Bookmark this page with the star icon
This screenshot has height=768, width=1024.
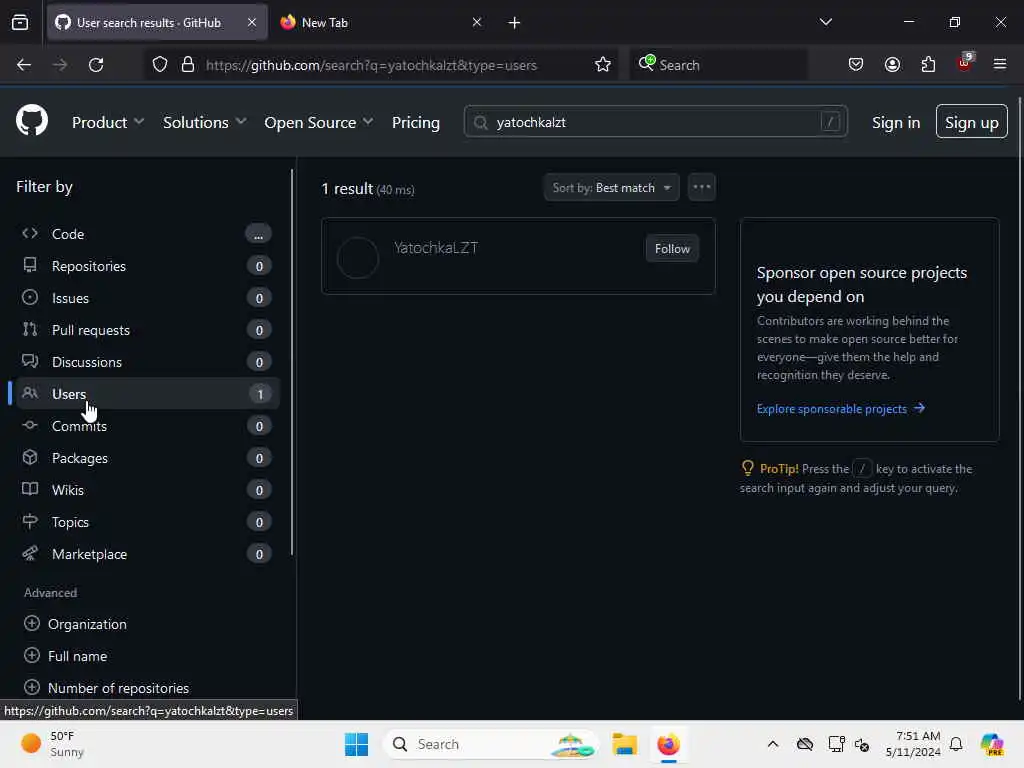click(x=602, y=65)
